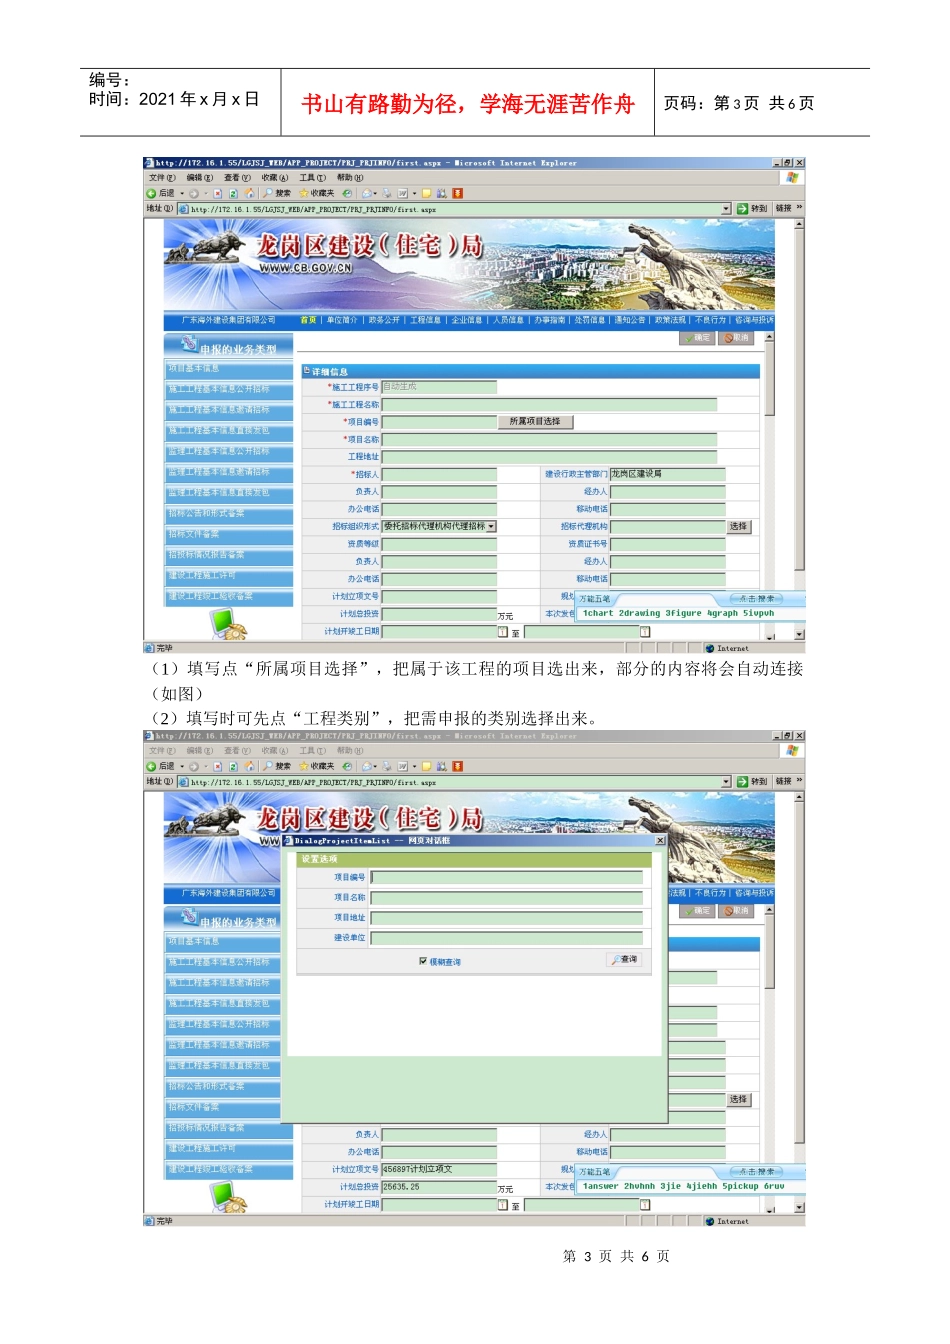Select 项目基本信息 in first screenshot's sidebar
The image size is (950, 1344).
click(229, 370)
